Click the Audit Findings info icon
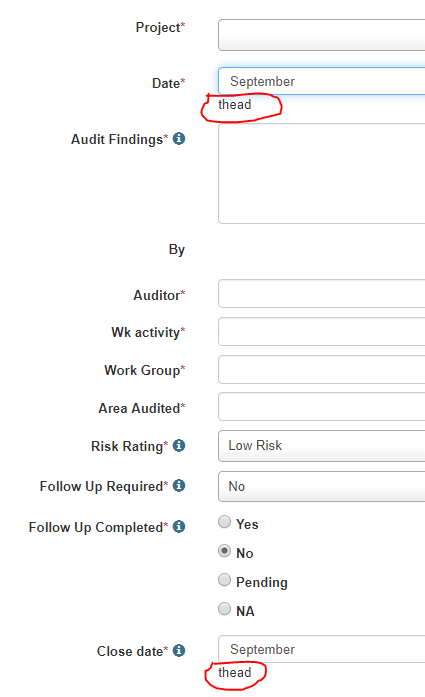 coord(179,139)
